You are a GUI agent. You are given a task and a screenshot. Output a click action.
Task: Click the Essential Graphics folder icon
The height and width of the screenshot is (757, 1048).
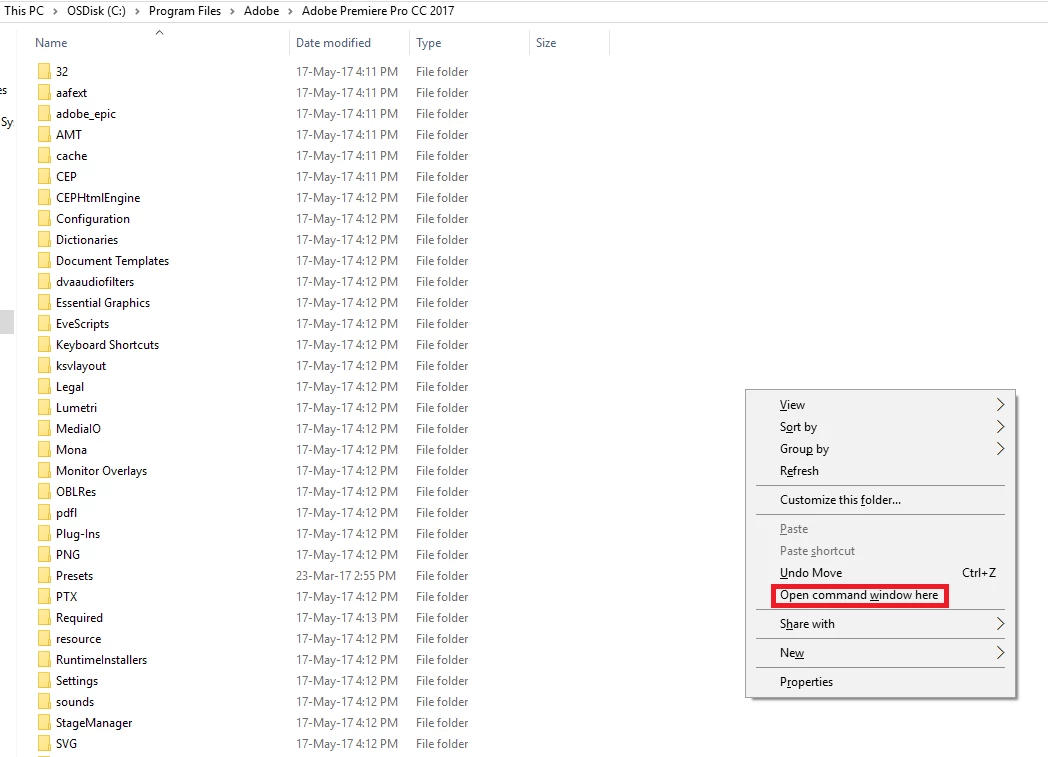click(44, 303)
